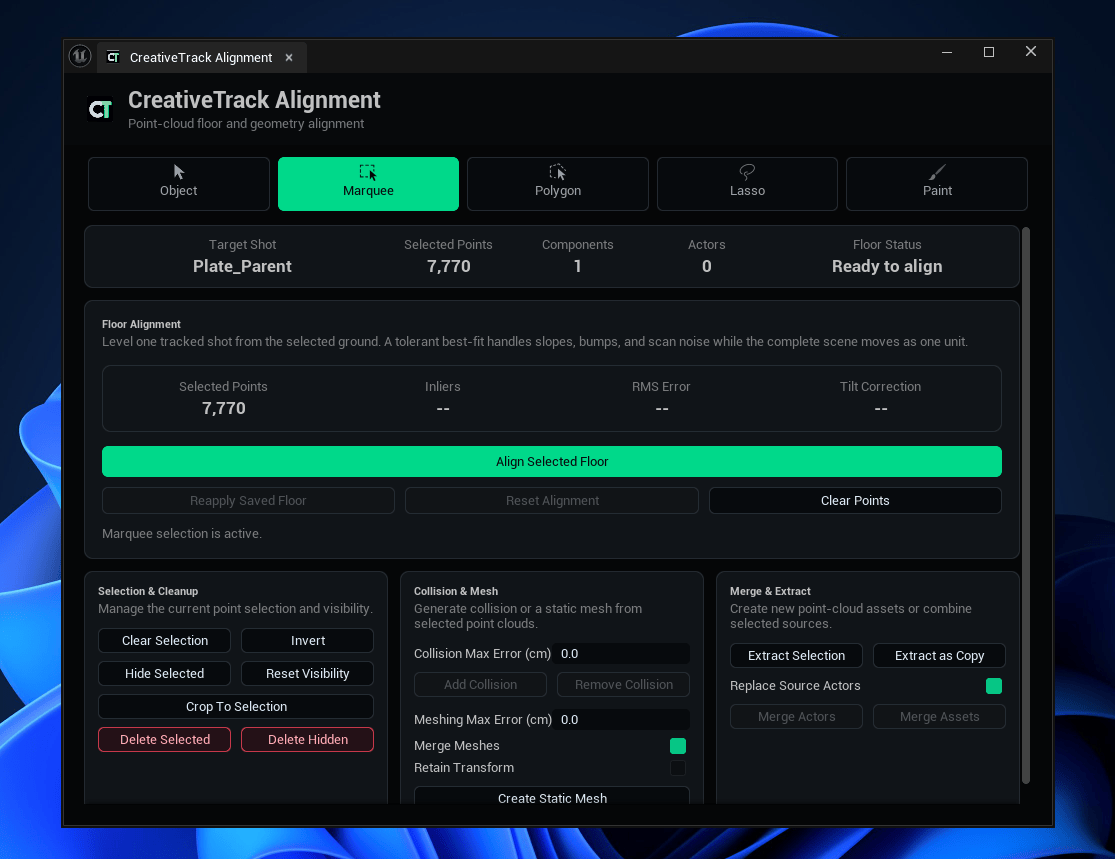Switch to the Lasso selection tool

[x=747, y=183]
